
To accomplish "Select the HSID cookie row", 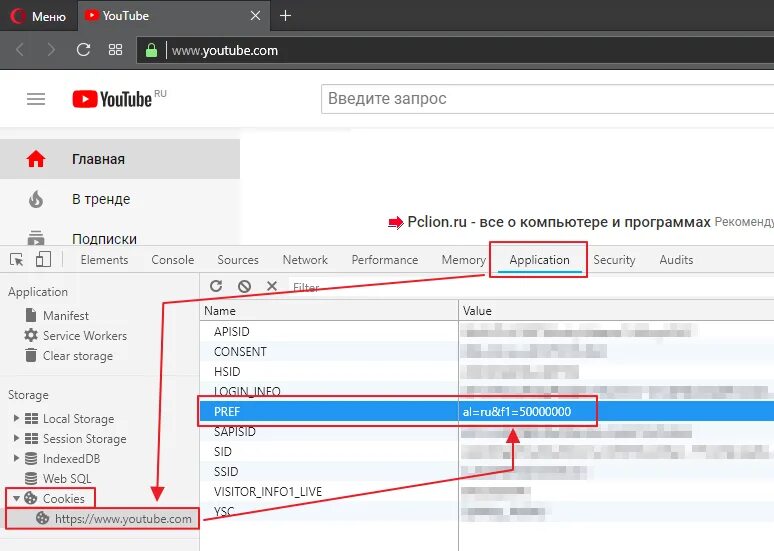I will [x=487, y=371].
